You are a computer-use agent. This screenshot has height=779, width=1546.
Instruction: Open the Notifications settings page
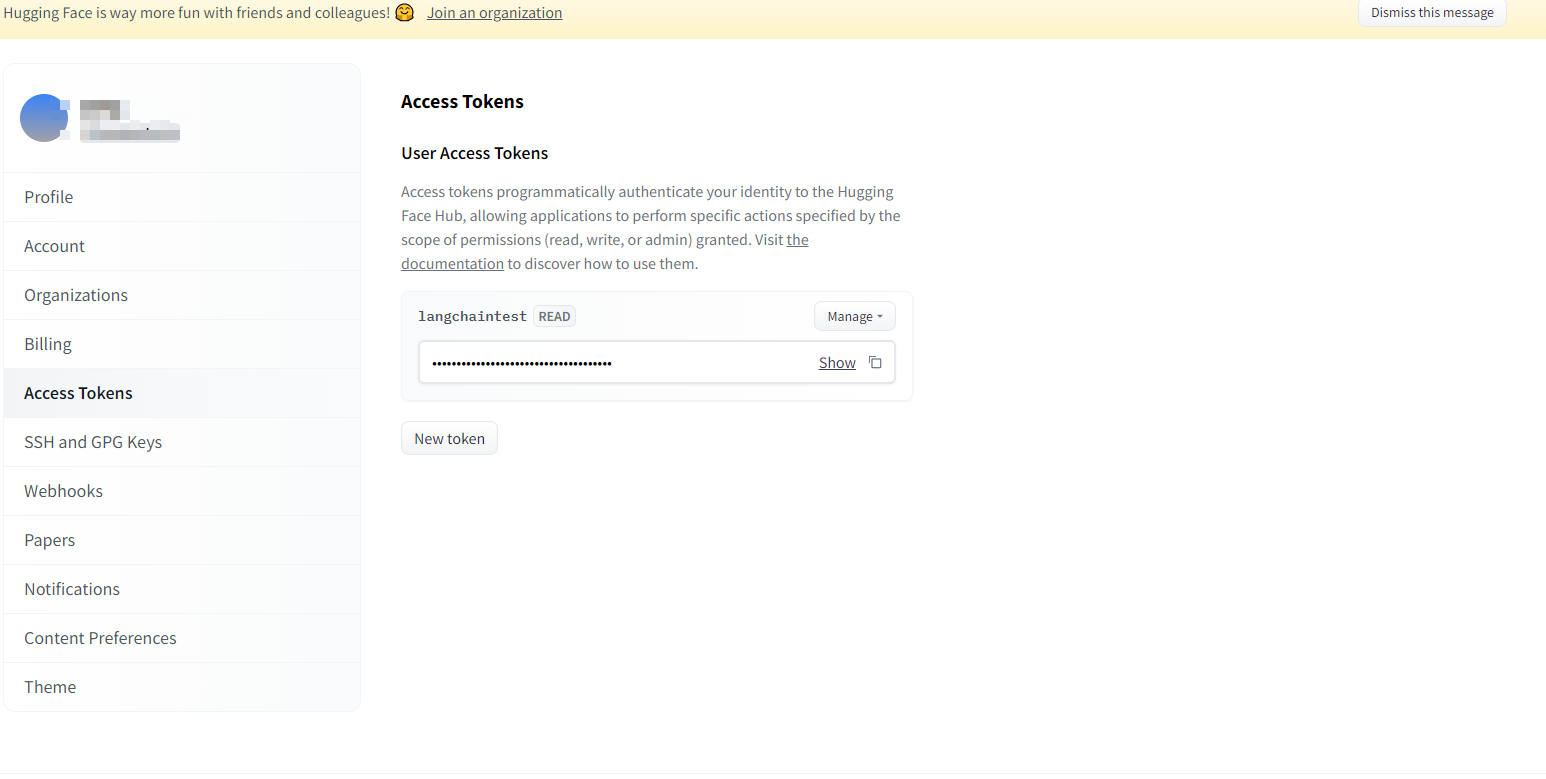pos(182,589)
